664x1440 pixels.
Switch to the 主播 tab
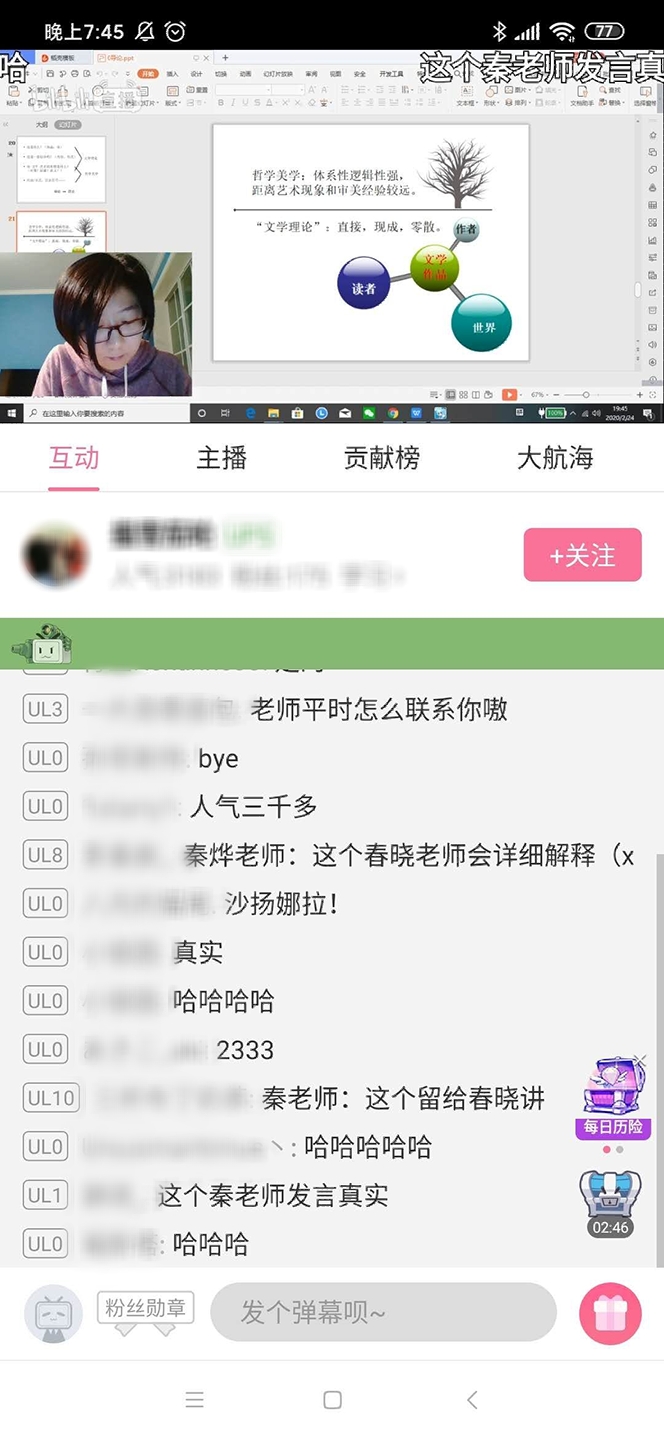tap(221, 458)
